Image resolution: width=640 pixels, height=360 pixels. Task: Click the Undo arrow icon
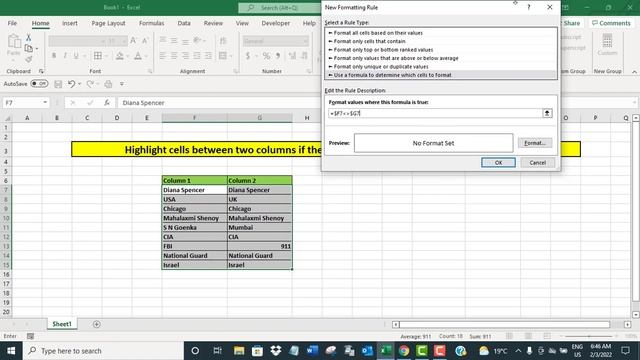click(x=71, y=84)
